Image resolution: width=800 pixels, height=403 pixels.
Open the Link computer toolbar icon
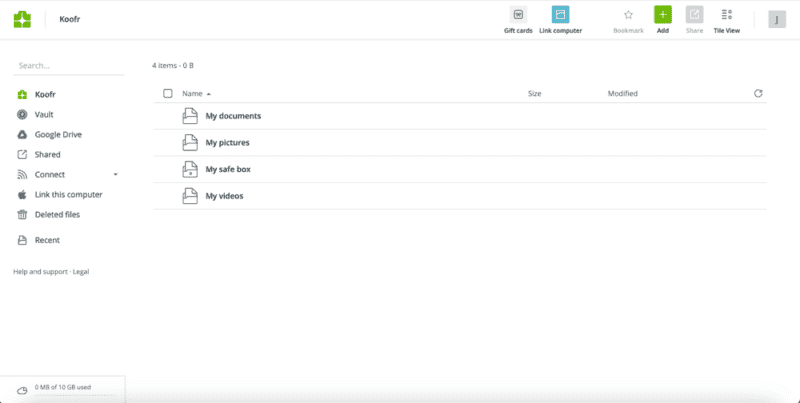pyautogui.click(x=560, y=15)
